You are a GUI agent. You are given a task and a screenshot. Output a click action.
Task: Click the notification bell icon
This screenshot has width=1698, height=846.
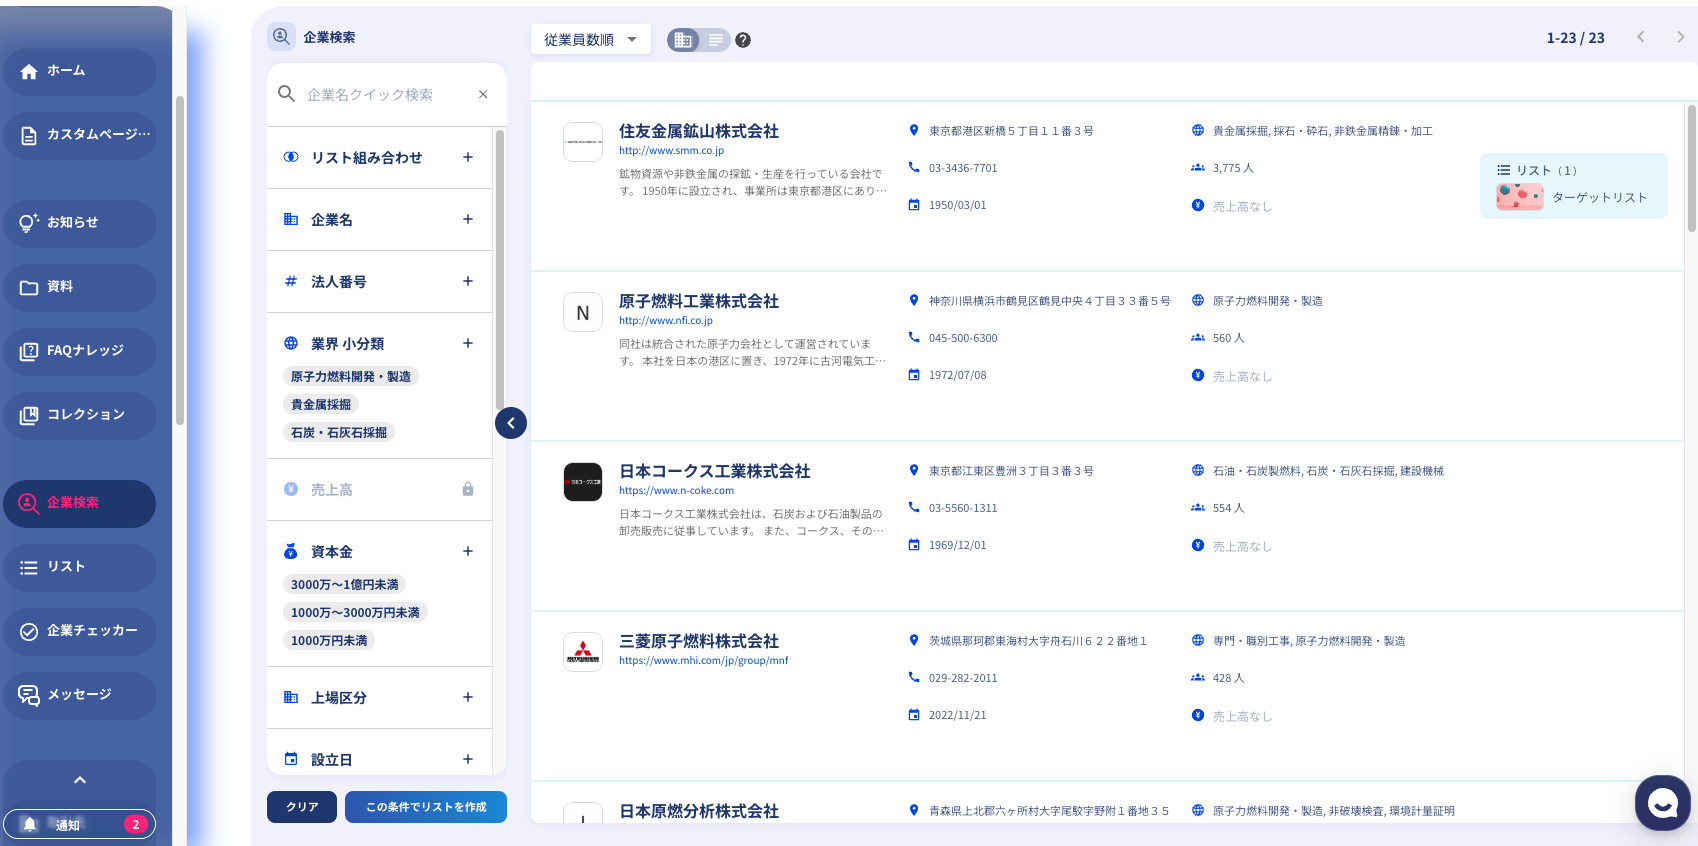(30, 824)
